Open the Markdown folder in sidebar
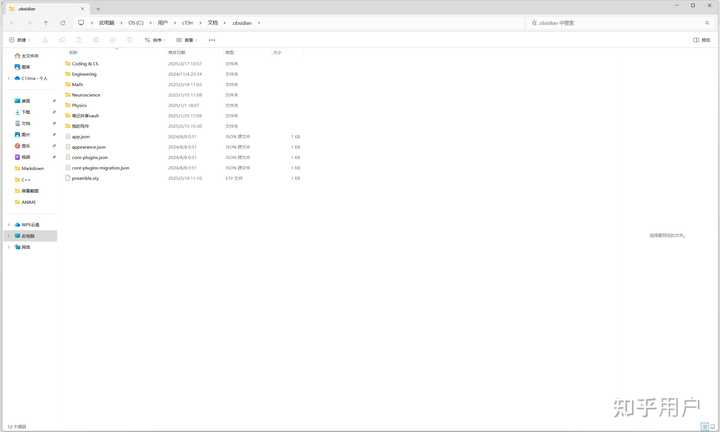720x432 pixels. click(29, 168)
